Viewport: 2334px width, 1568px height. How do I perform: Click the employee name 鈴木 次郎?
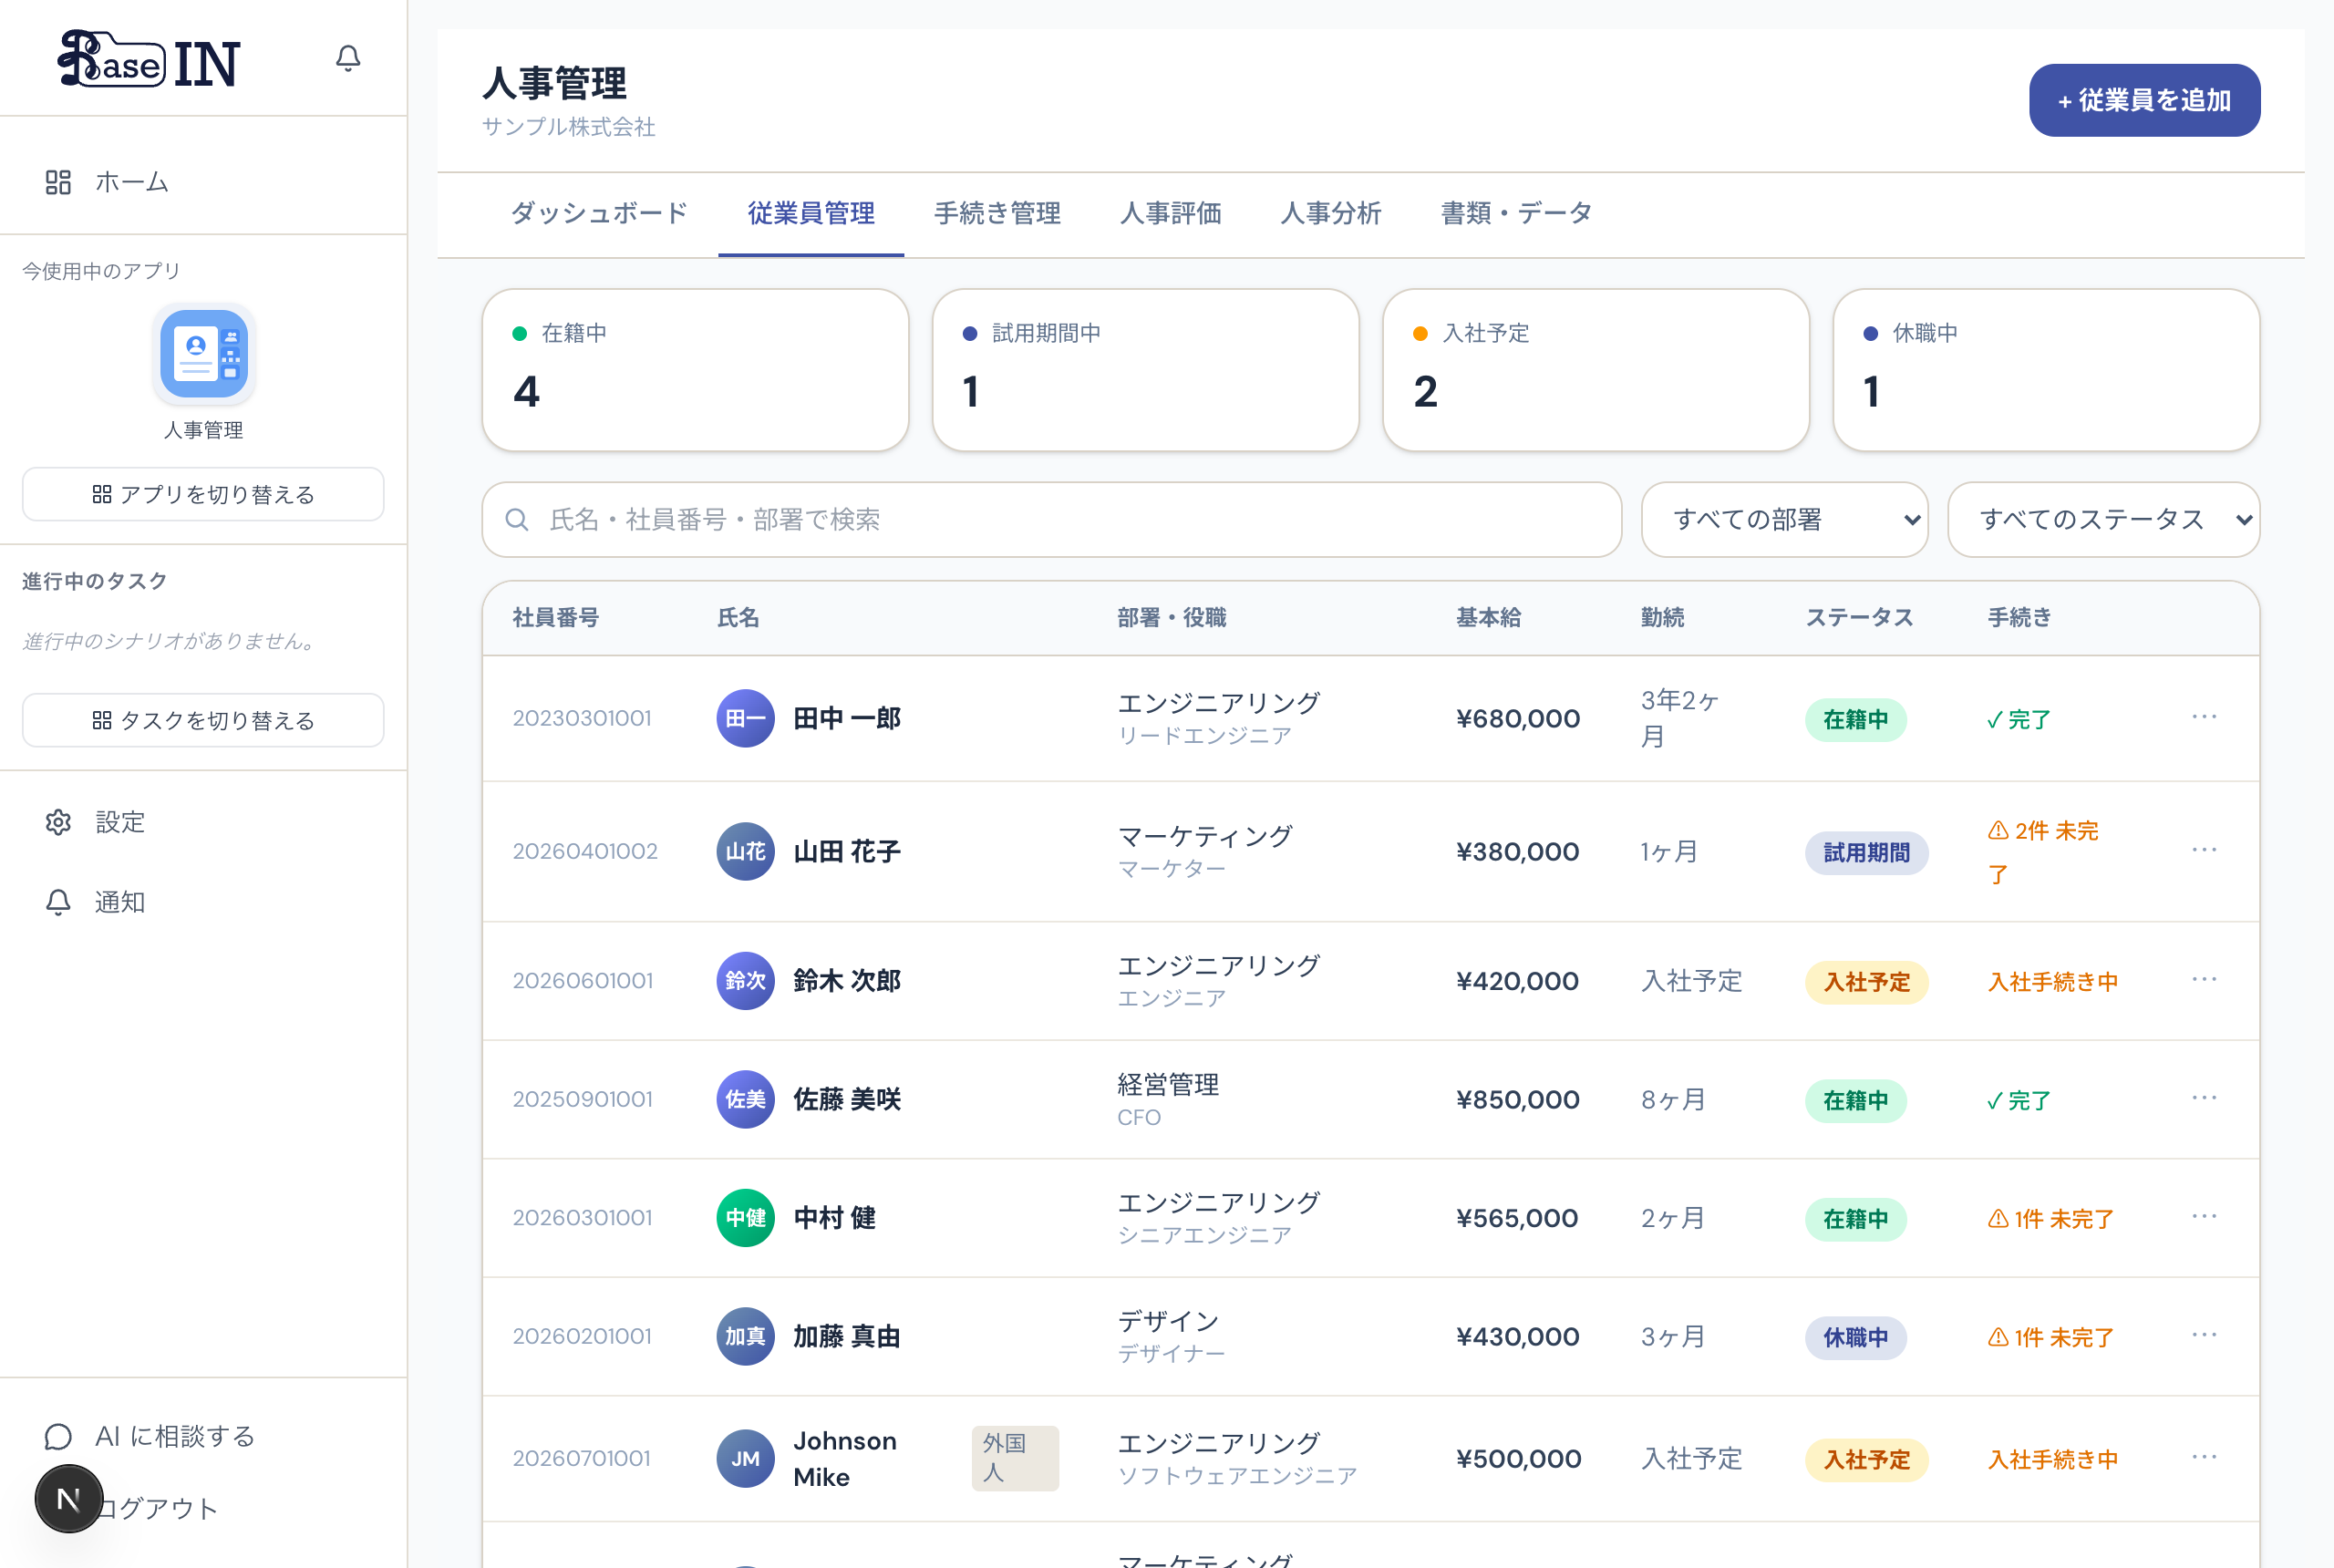[846, 980]
